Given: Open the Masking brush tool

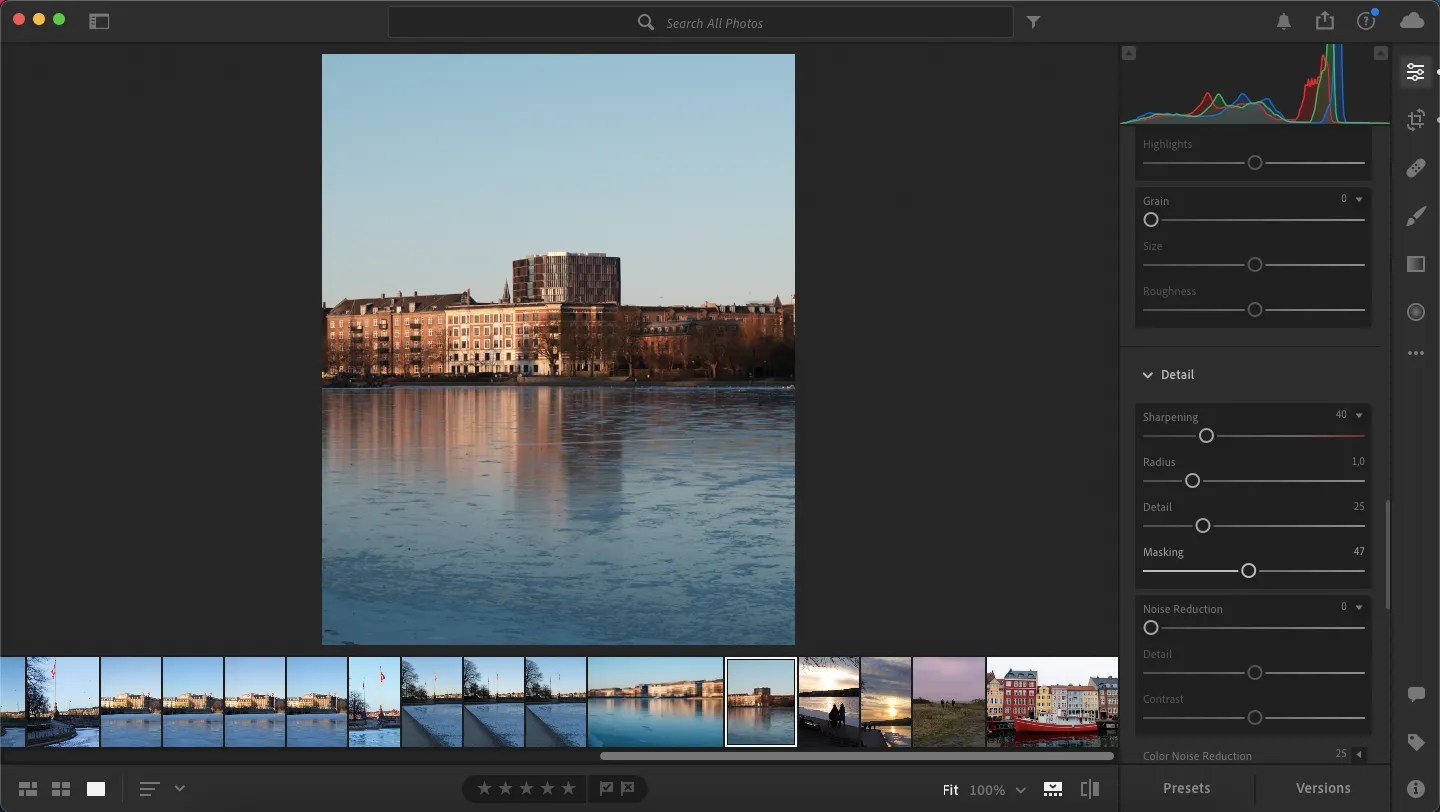Looking at the screenshot, I should pyautogui.click(x=1415, y=216).
